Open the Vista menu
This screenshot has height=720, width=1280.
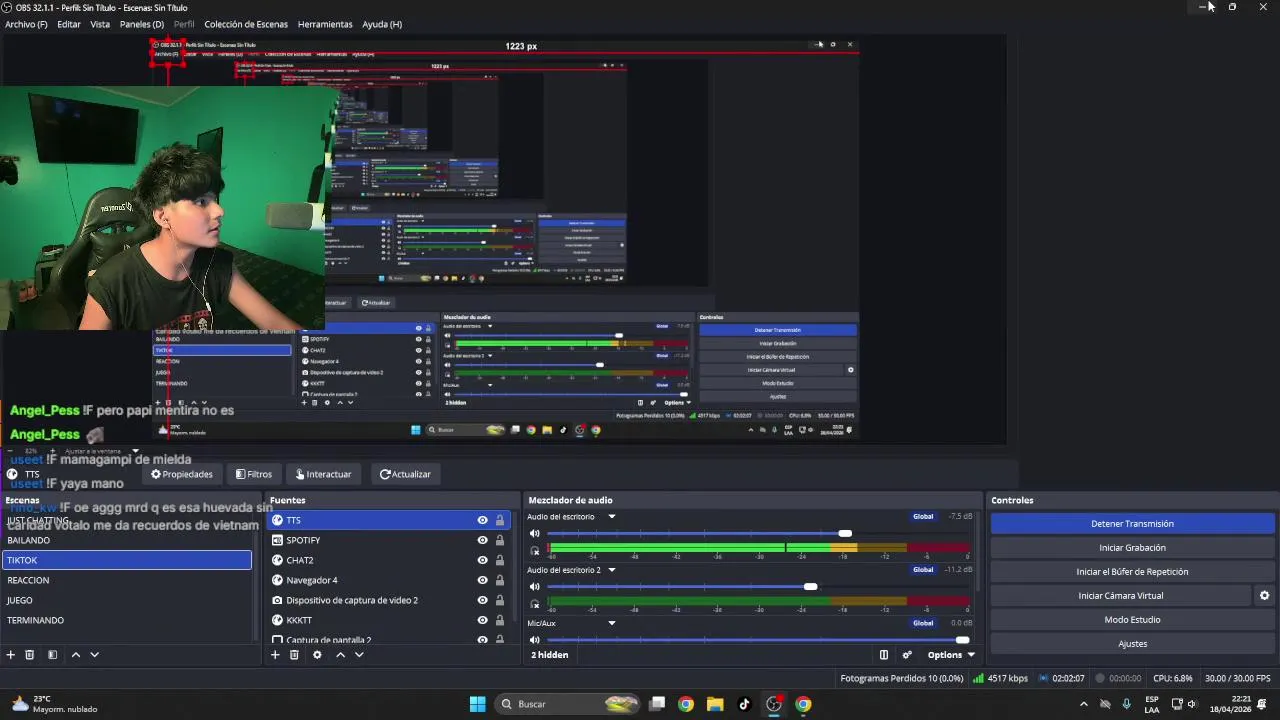point(100,24)
